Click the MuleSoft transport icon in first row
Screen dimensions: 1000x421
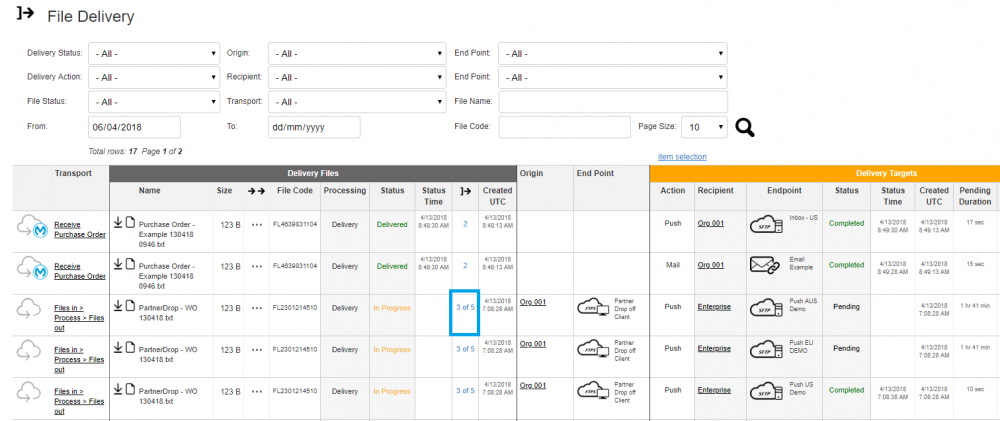point(34,229)
